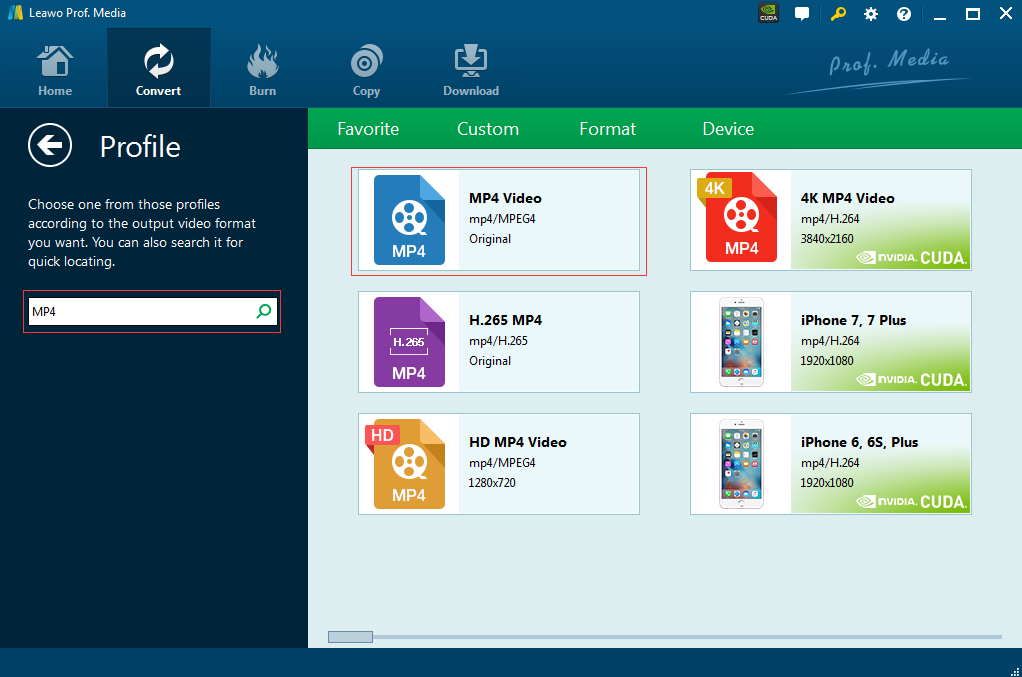Open the Download module
This screenshot has width=1022, height=677.
tap(471, 69)
